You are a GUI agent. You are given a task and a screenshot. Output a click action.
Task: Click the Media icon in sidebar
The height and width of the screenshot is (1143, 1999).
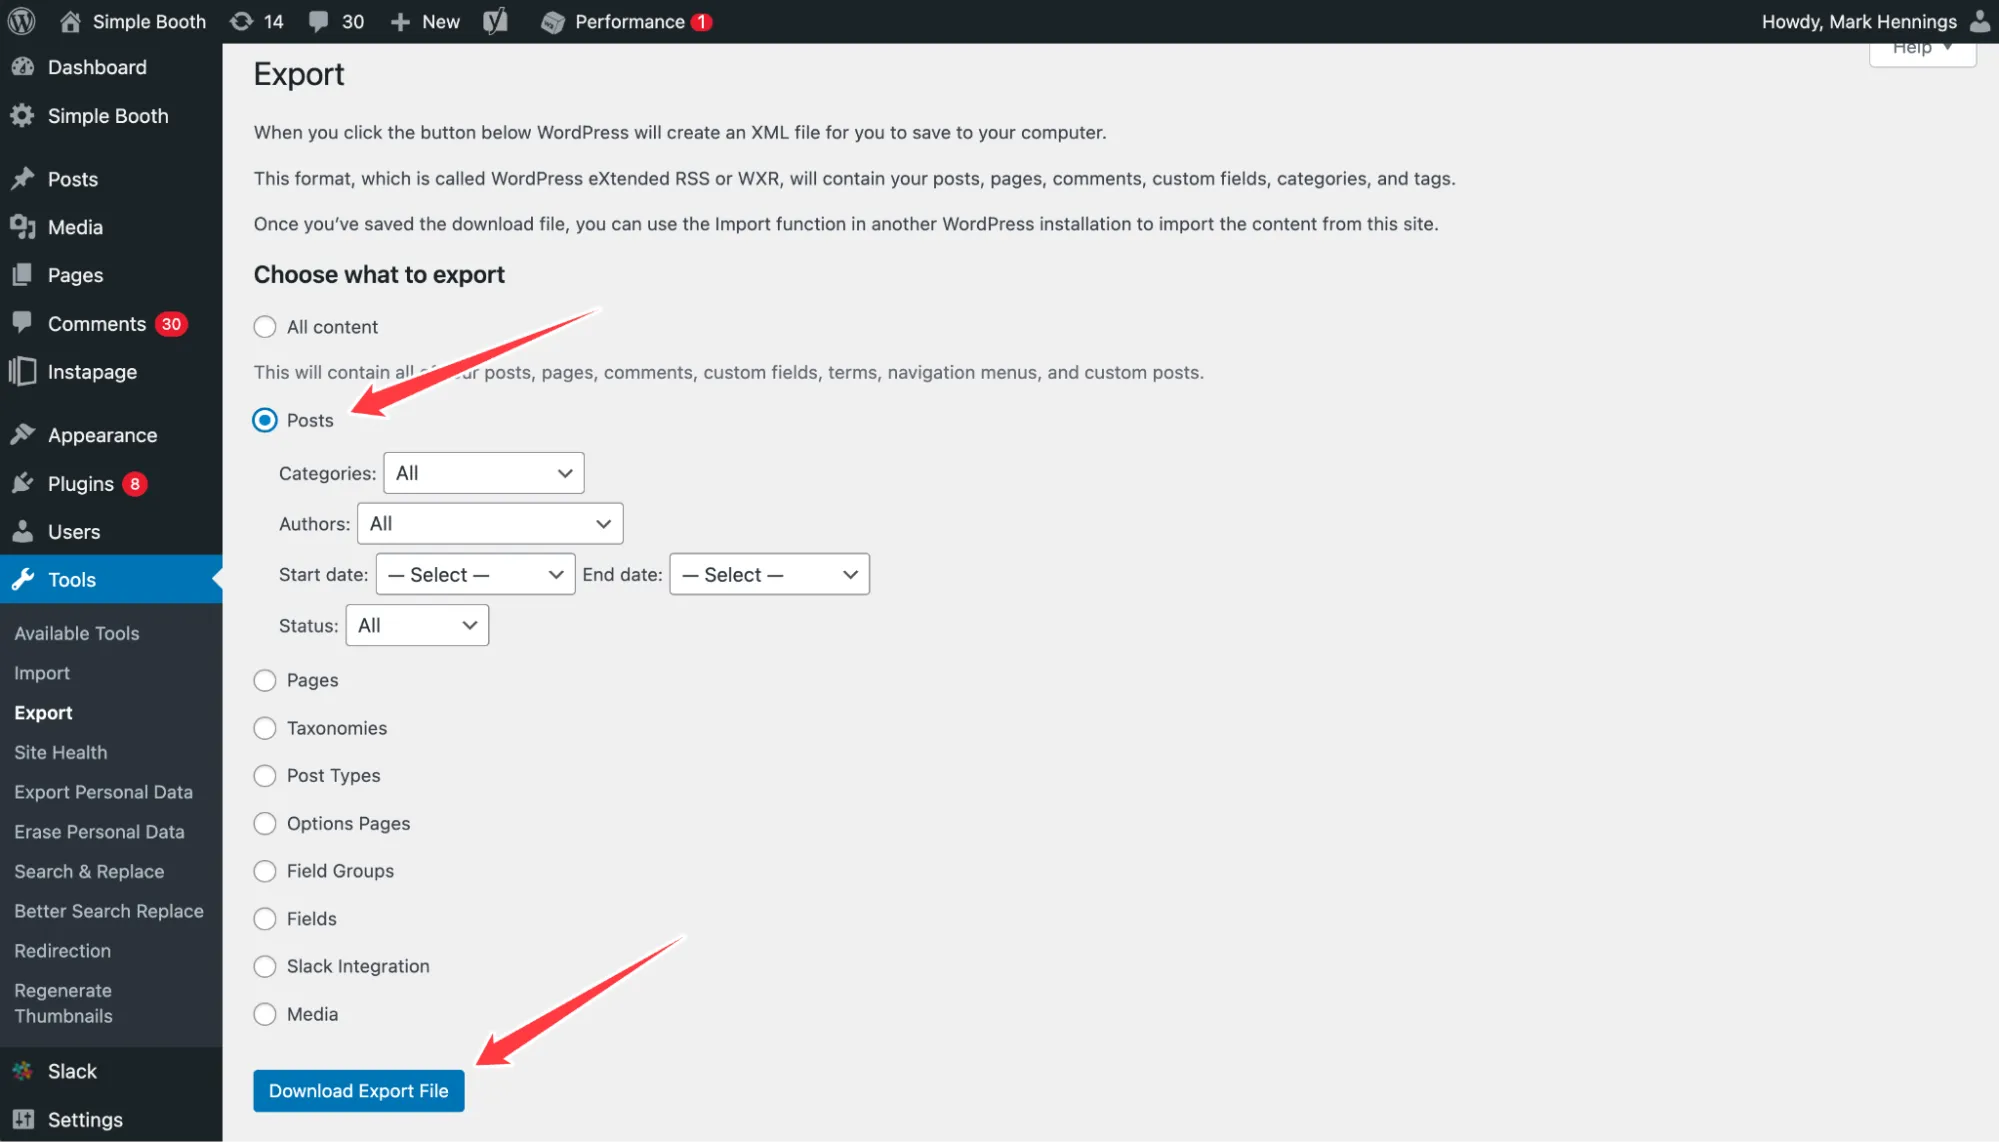pyautogui.click(x=23, y=227)
